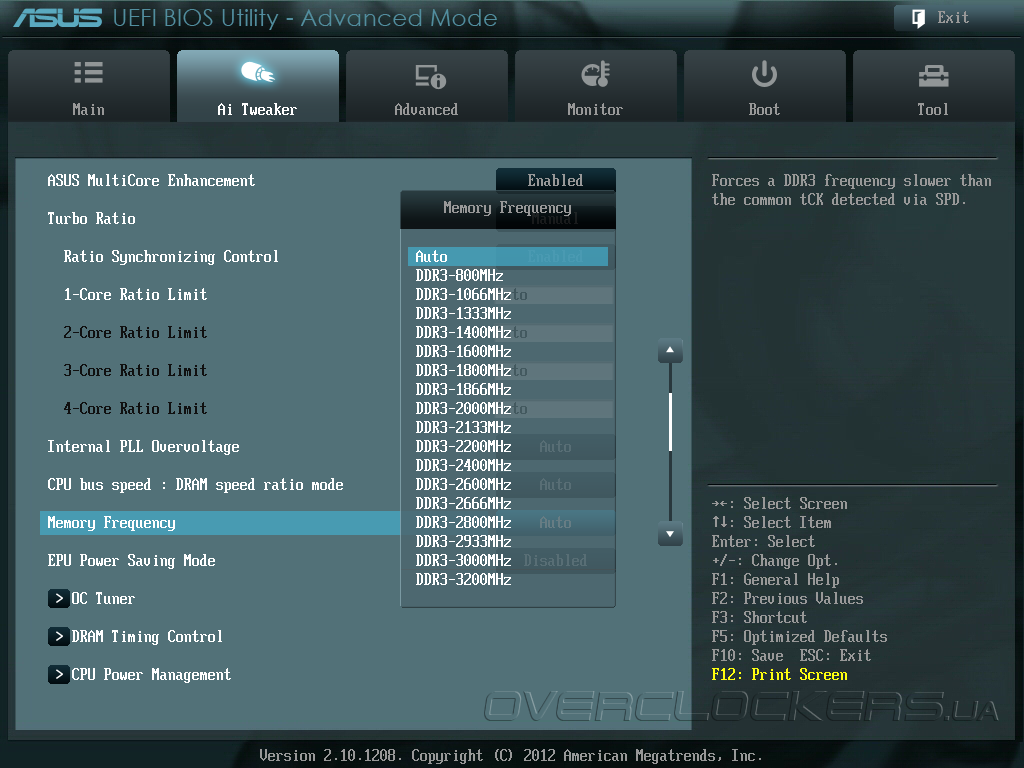The image size is (1024, 768).
Task: Click the Boot power icon
Action: [764, 74]
